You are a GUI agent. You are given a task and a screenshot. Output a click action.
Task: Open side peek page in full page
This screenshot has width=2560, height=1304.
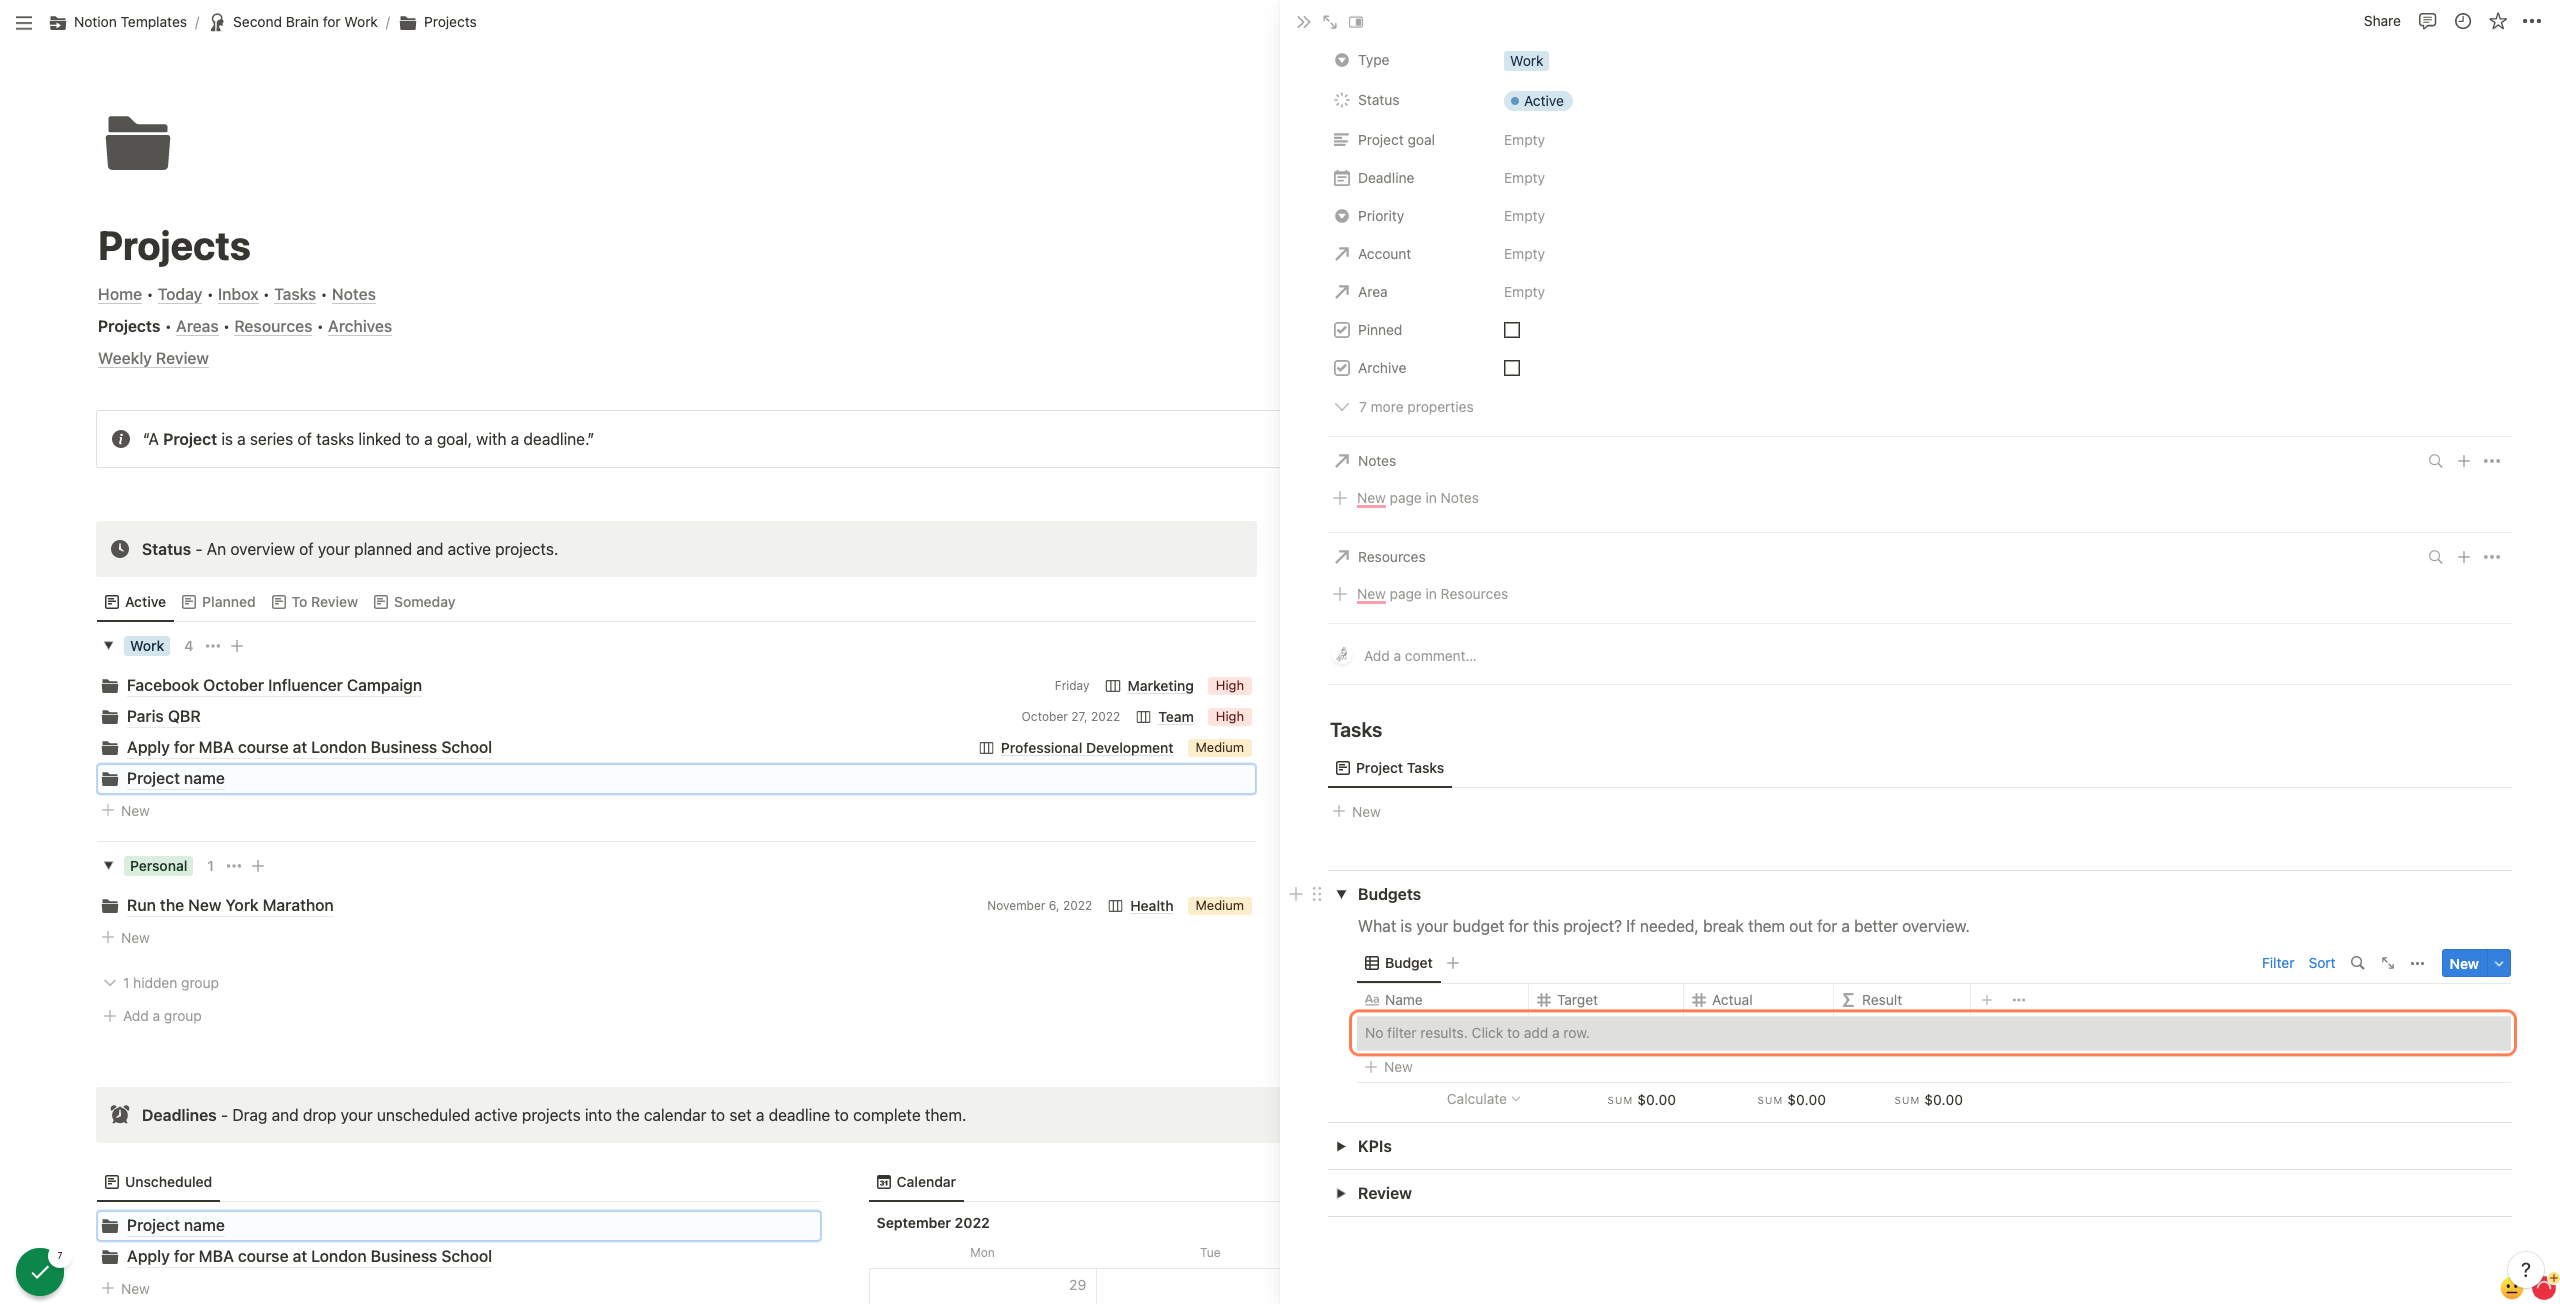(x=1330, y=22)
